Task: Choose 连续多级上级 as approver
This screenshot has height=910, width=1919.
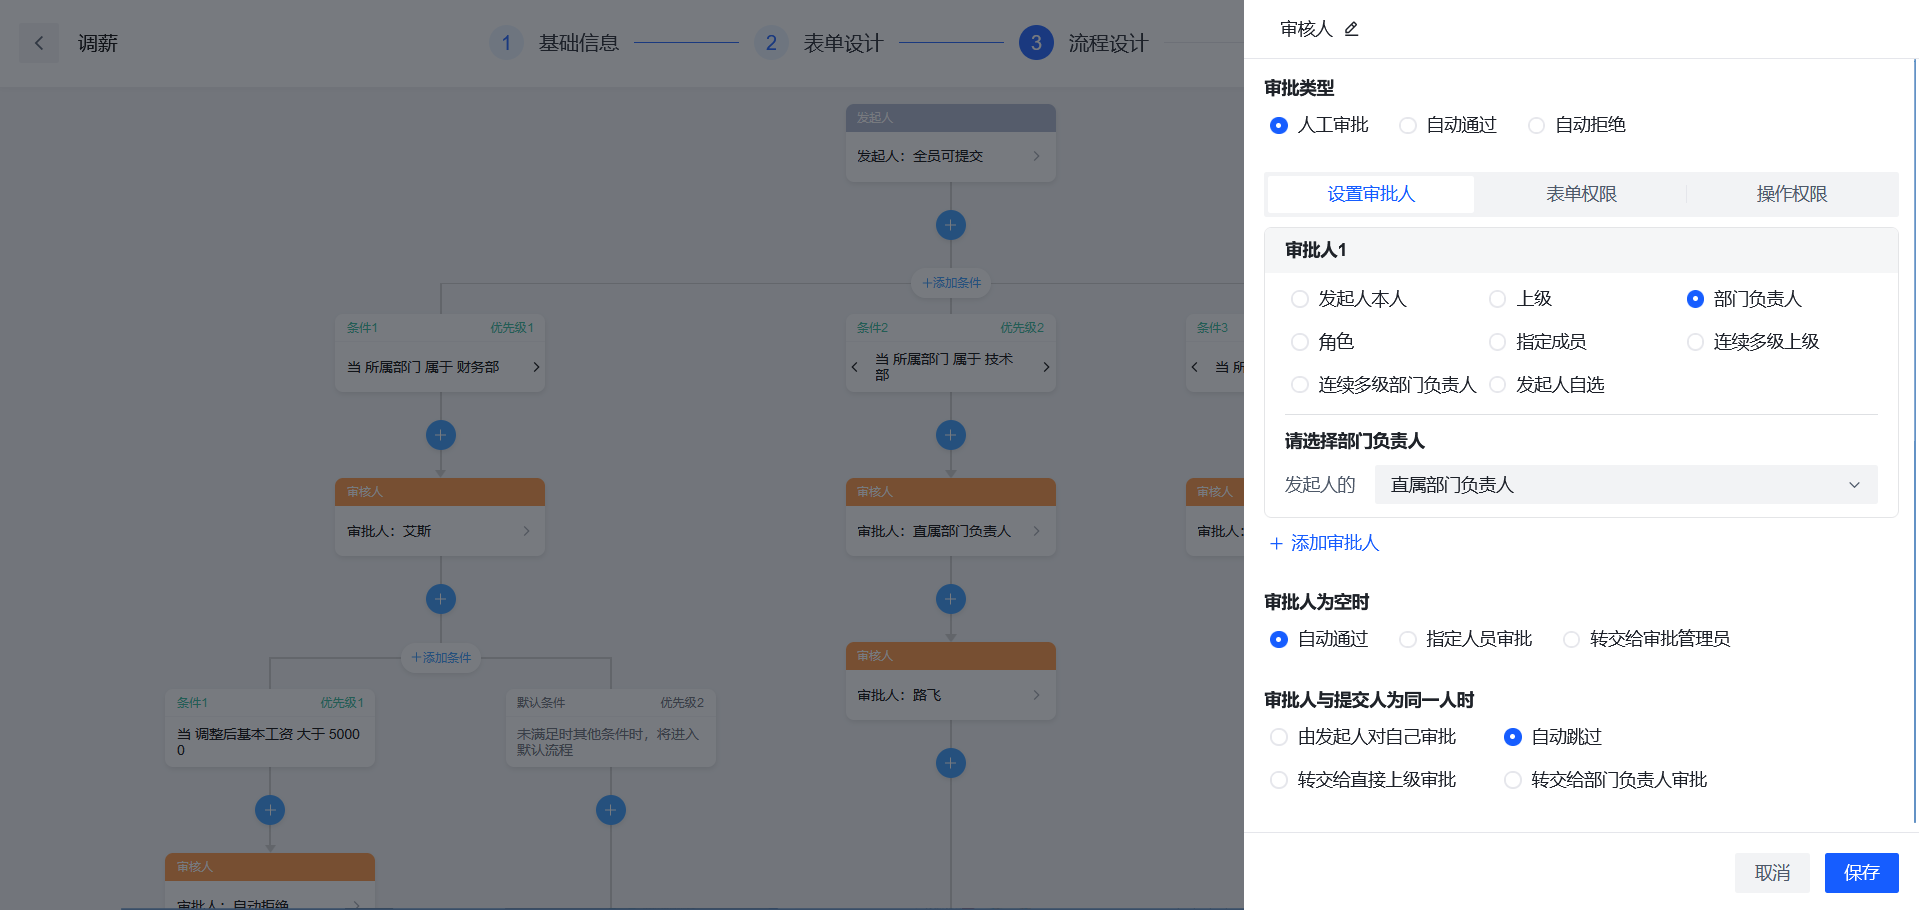Action: (1752, 342)
